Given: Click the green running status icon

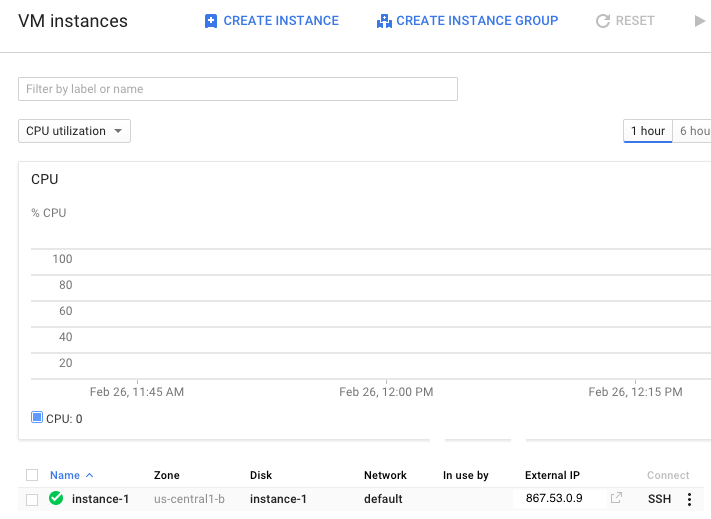Looking at the screenshot, I should [56, 498].
